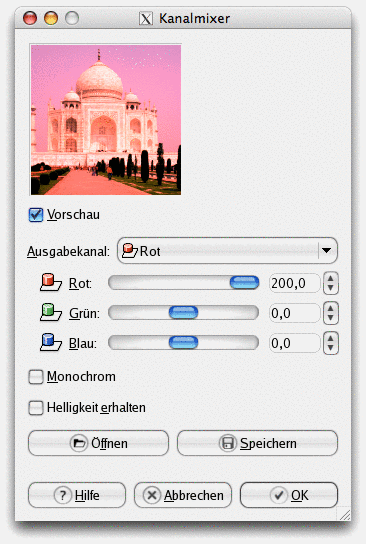Click the blue channel icon beside Blau slider

(x=51, y=342)
